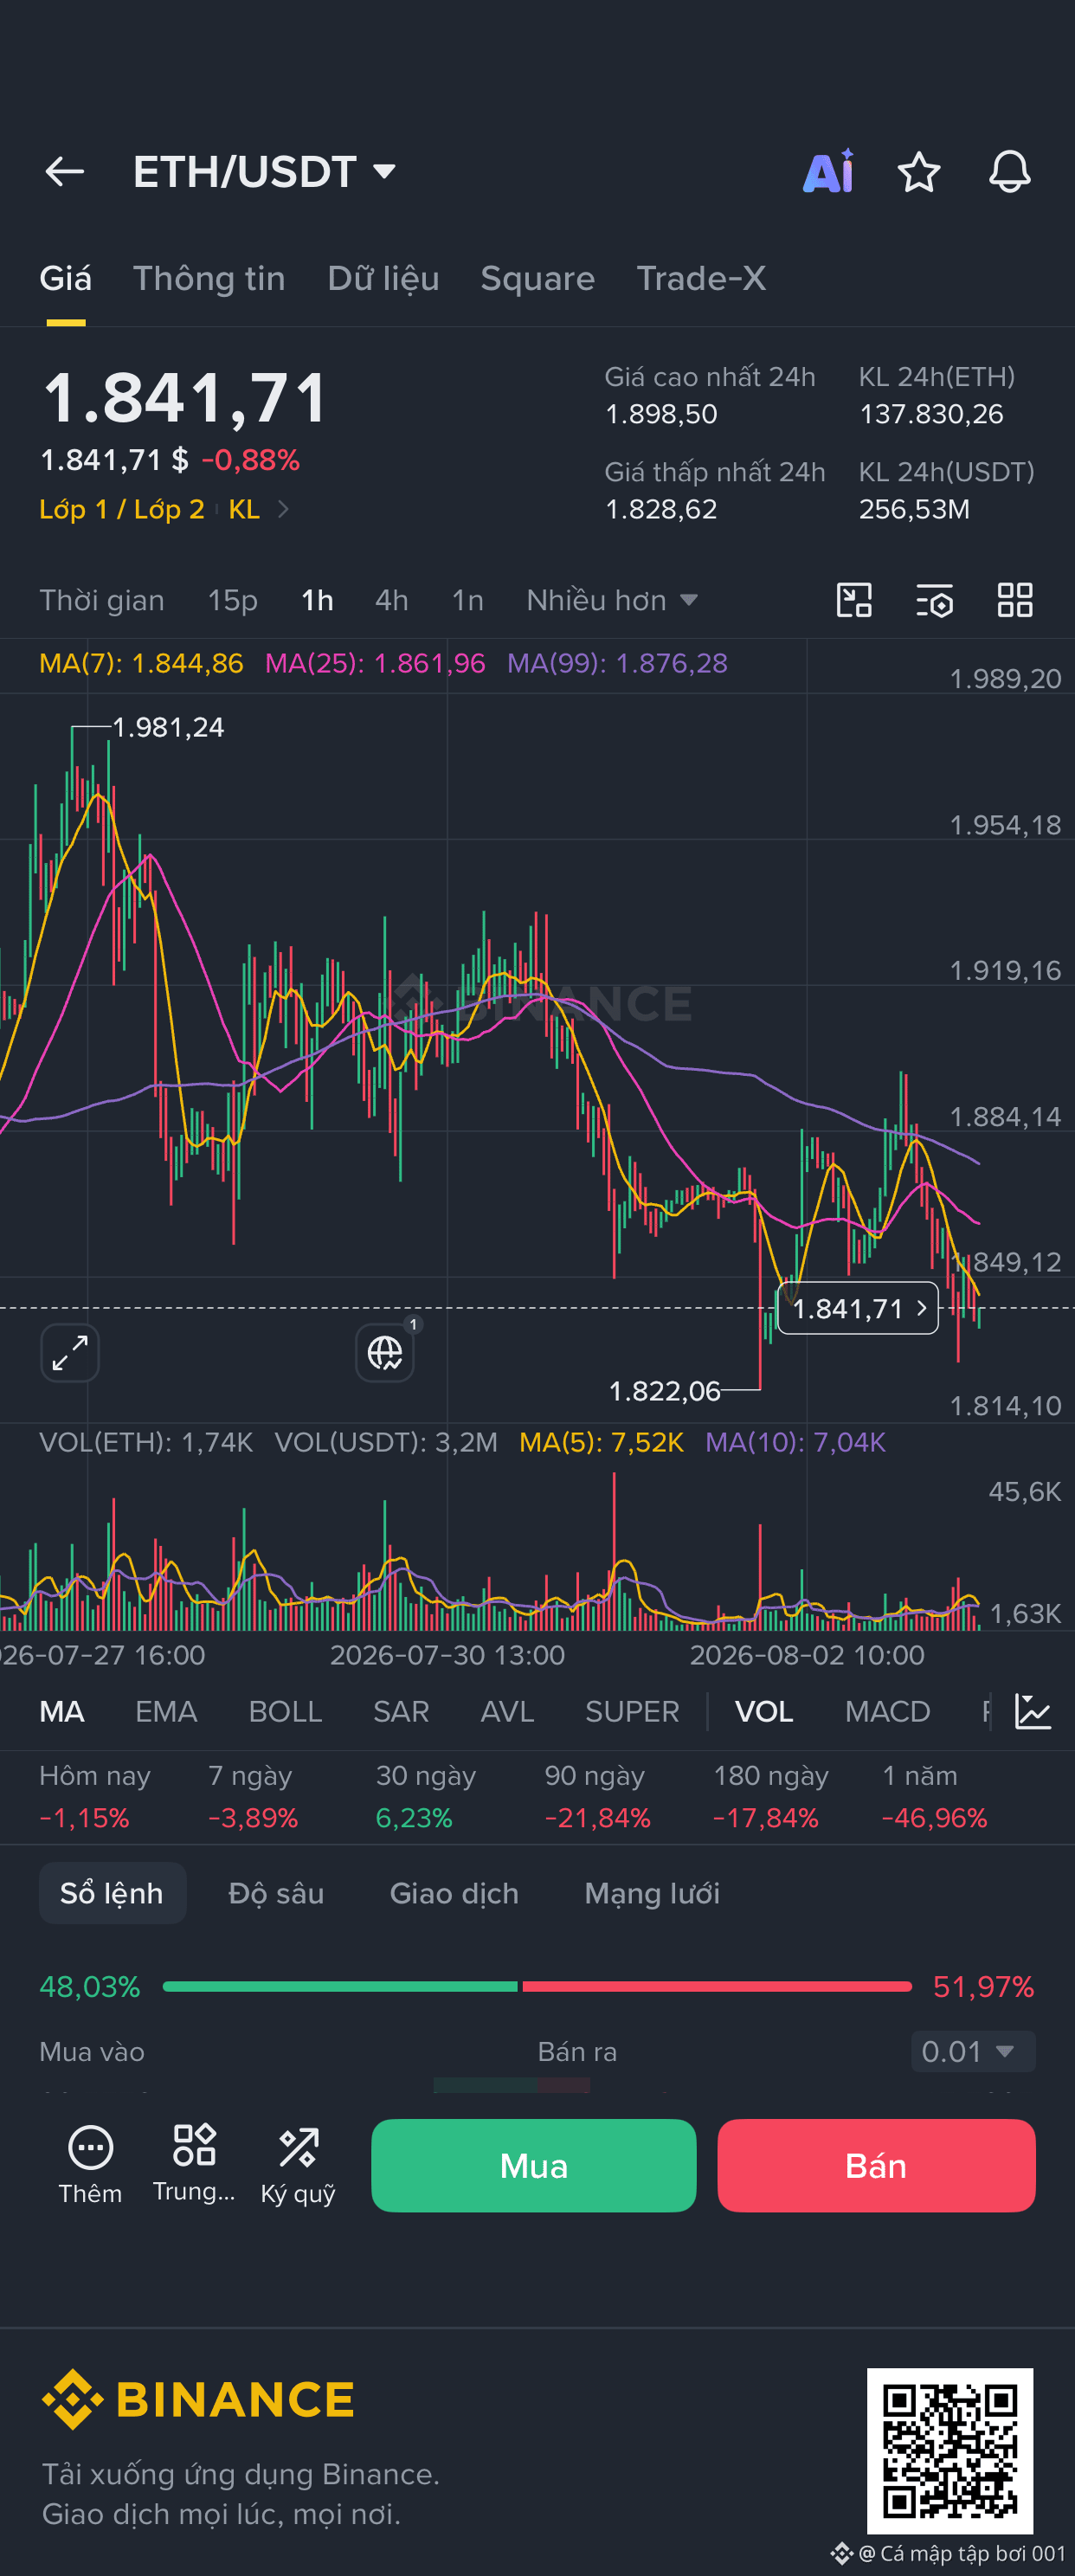
Task: Toggle the MACD sub-indicator
Action: [887, 1711]
